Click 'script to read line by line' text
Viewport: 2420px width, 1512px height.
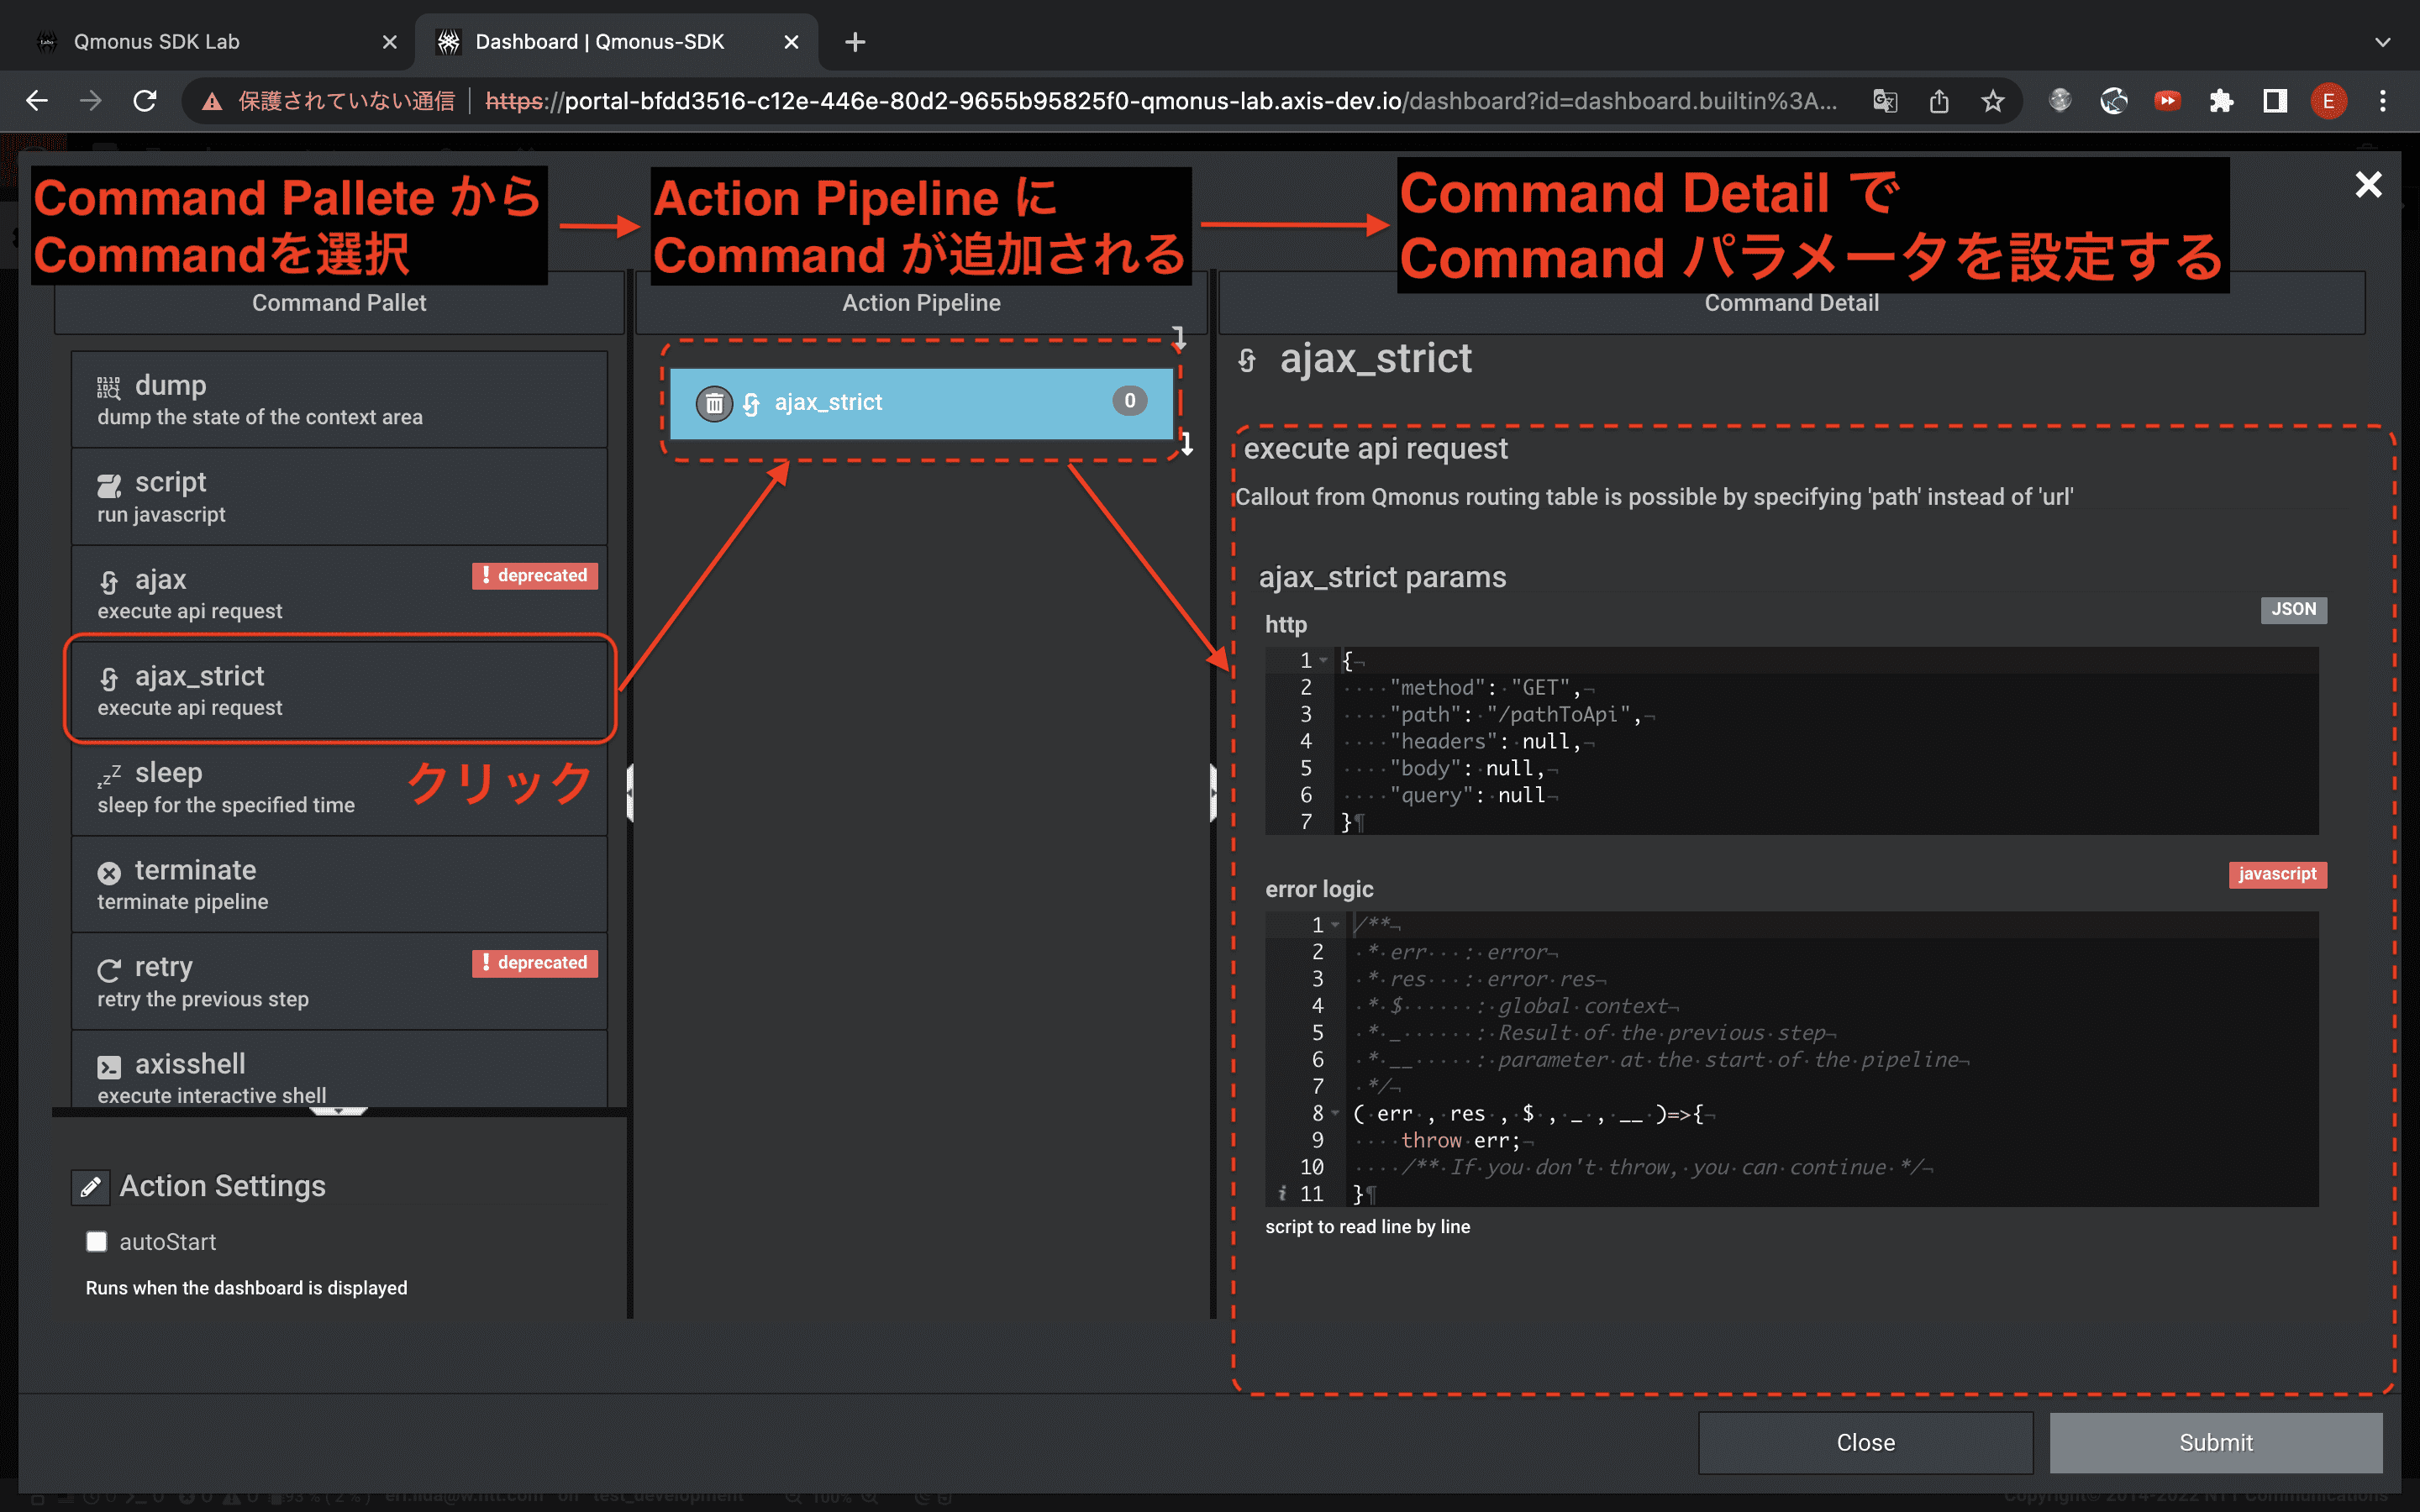[x=1367, y=1227]
